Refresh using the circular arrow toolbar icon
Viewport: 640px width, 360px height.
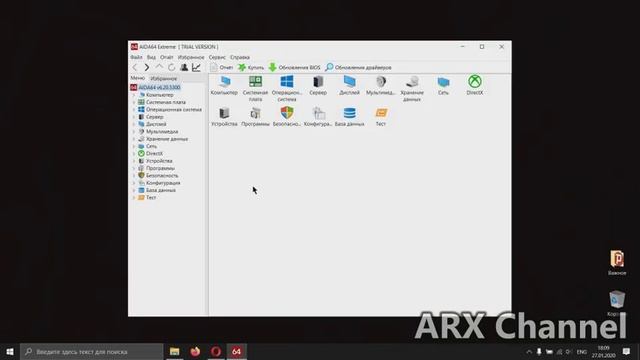pos(171,67)
